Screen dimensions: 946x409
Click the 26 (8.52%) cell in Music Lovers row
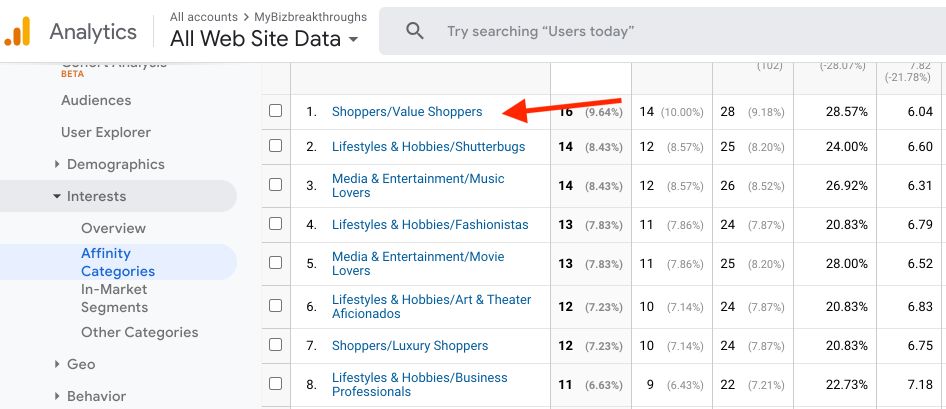point(752,186)
